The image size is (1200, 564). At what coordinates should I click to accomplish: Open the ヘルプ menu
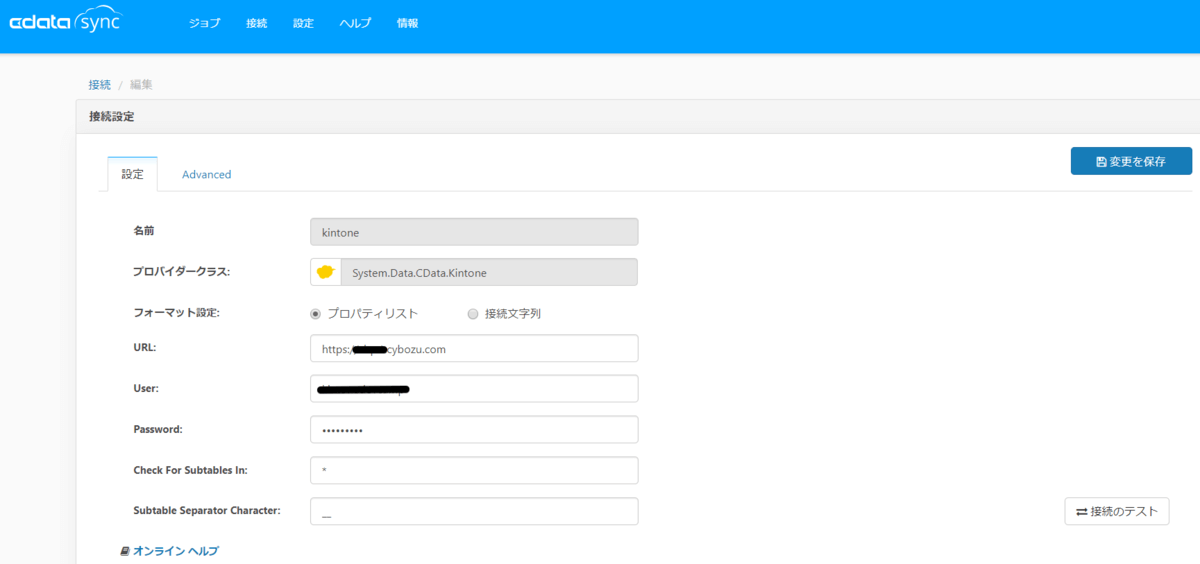click(355, 23)
